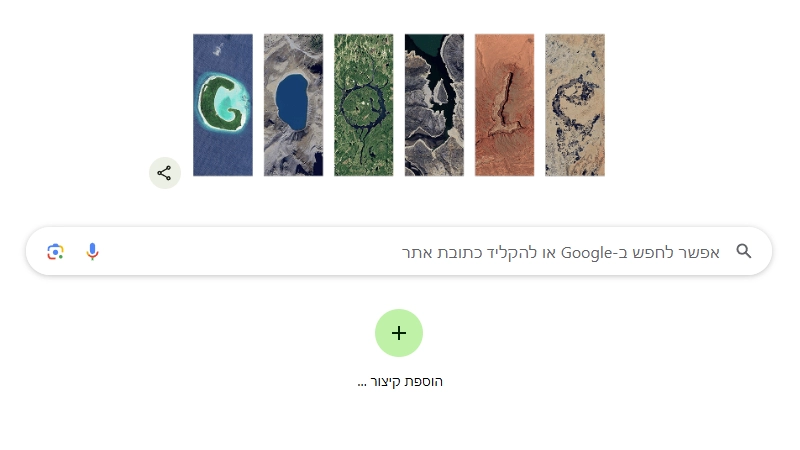Click the sandy desert doodle tile
Image resolution: width=800 pixels, height=450 pixels.
point(575,105)
